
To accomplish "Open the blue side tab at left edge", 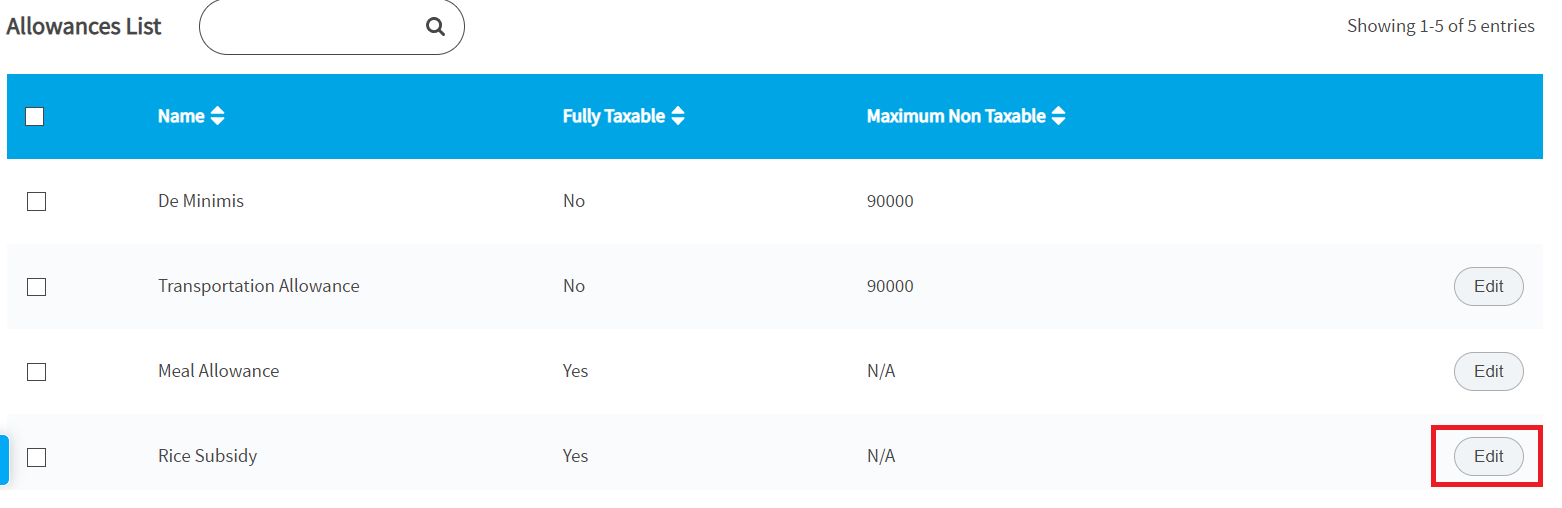I will click(x=4, y=460).
